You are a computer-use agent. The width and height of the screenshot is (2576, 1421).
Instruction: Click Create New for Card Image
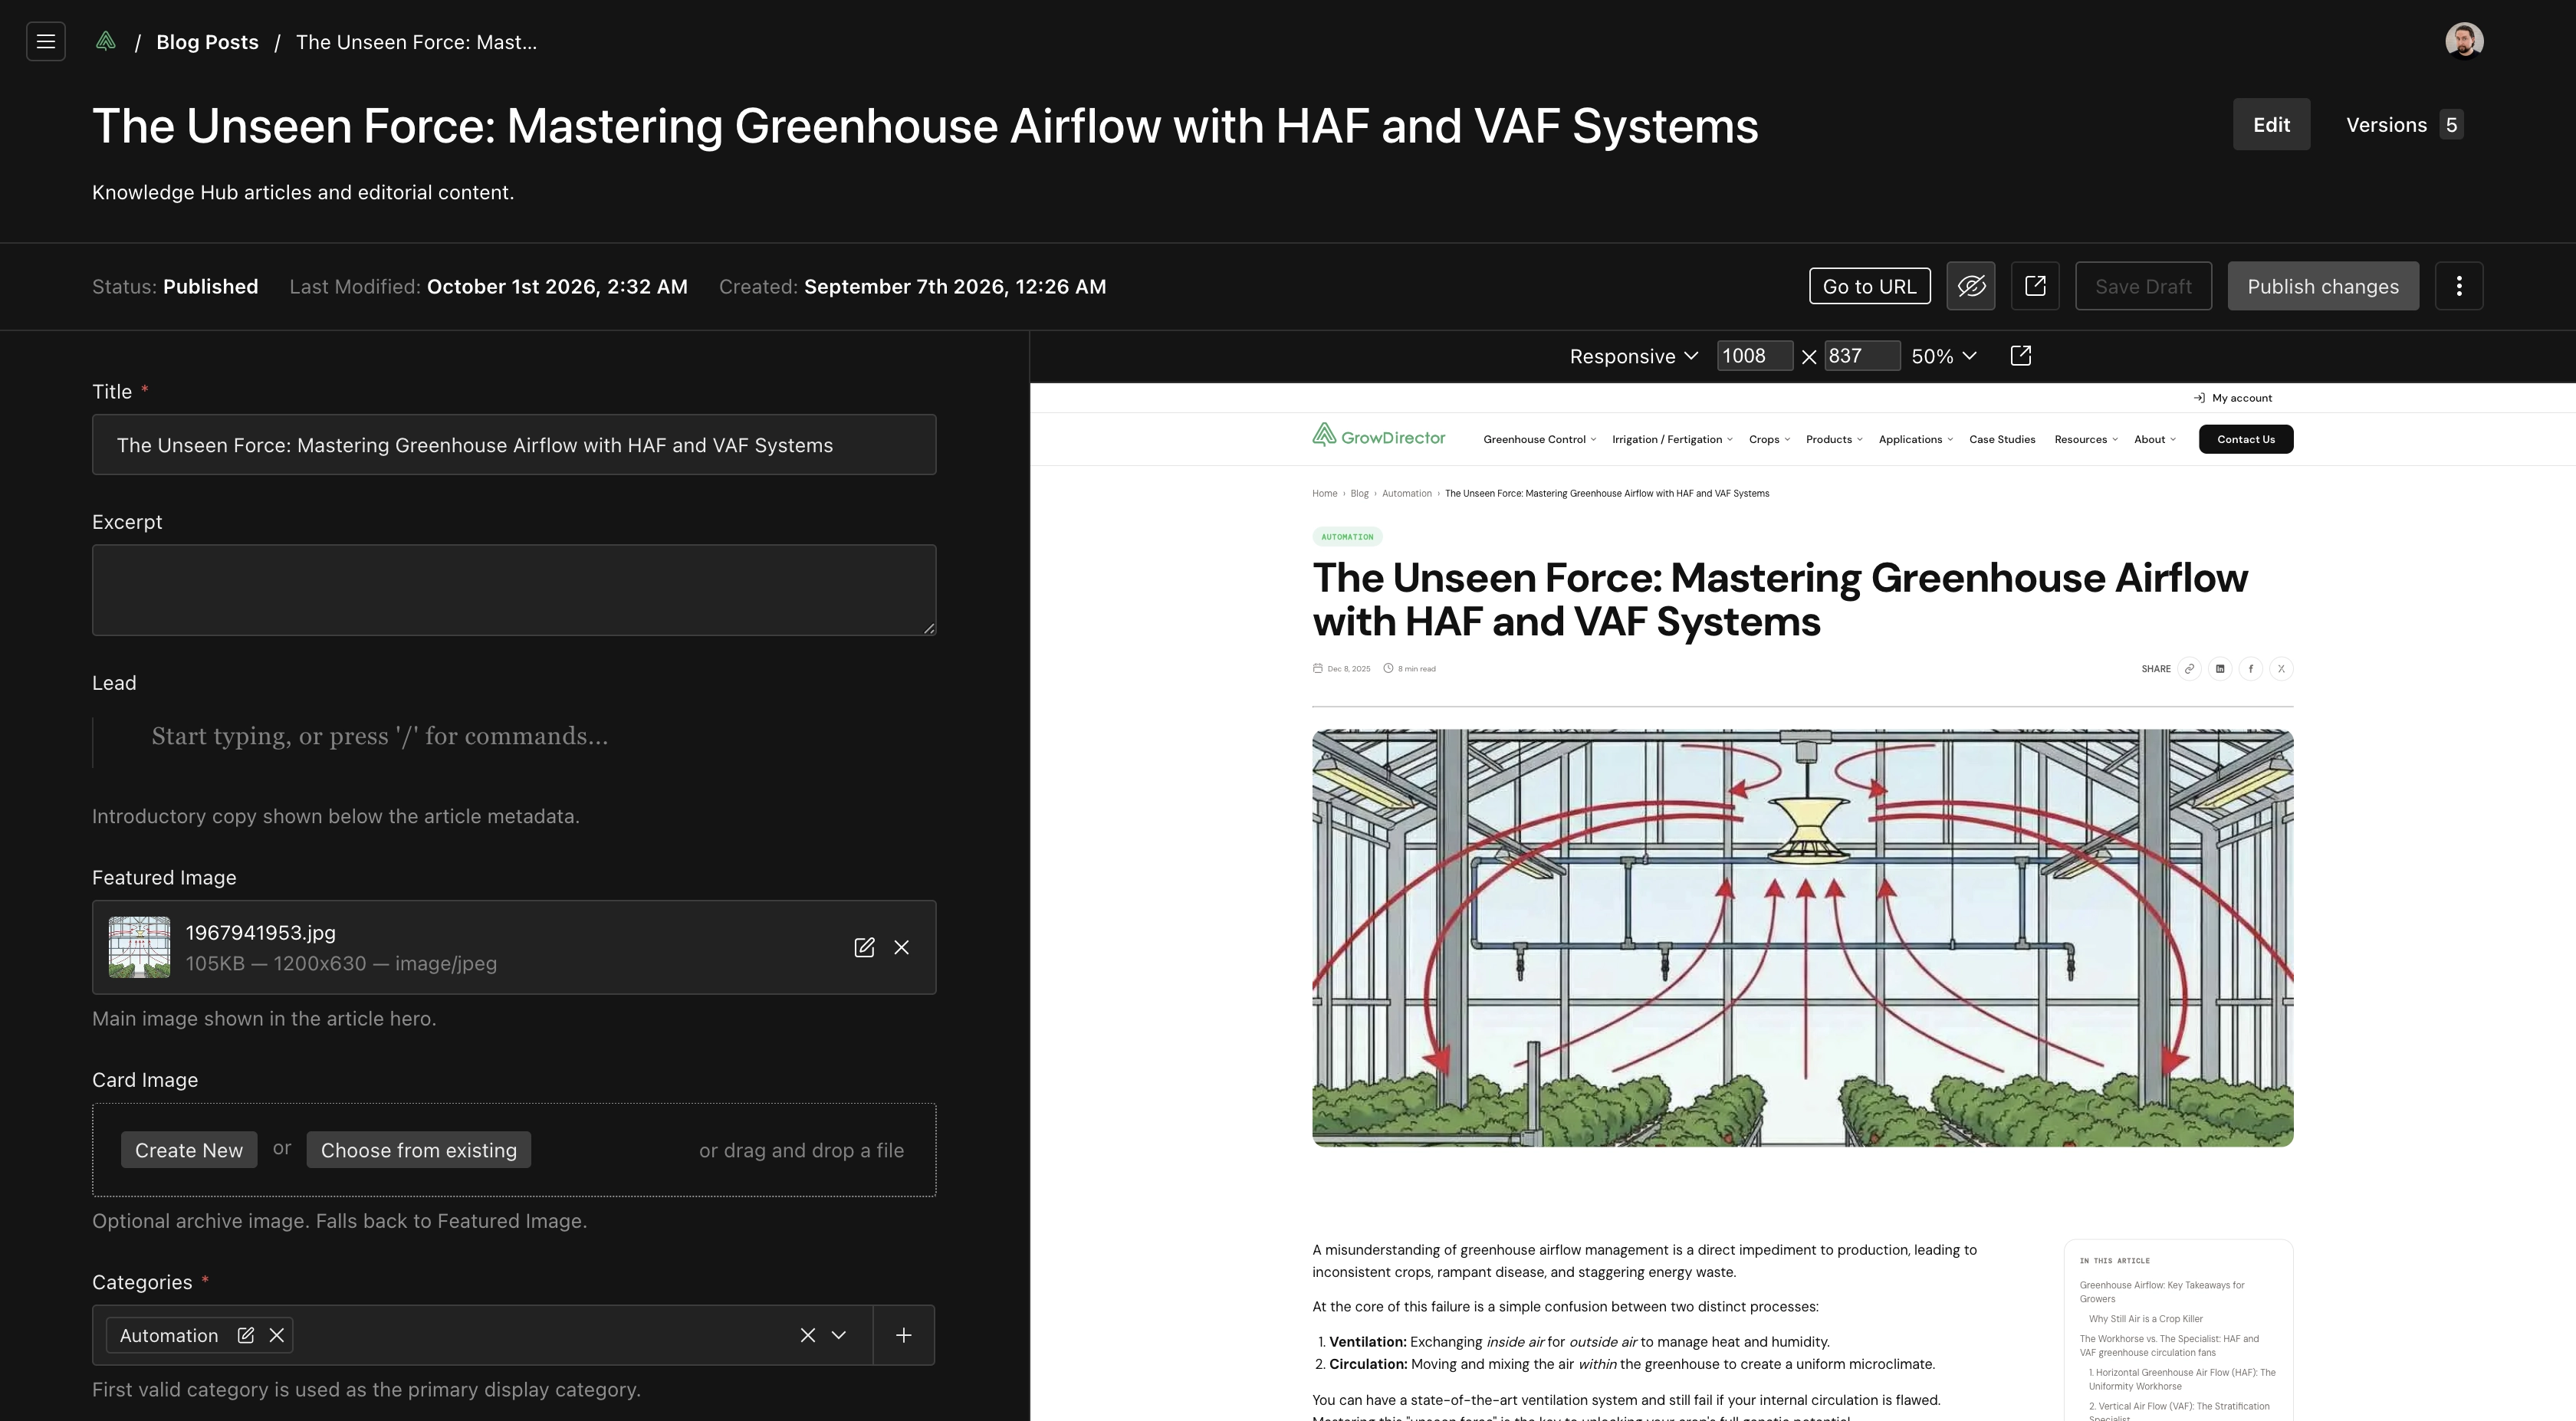[189, 1150]
